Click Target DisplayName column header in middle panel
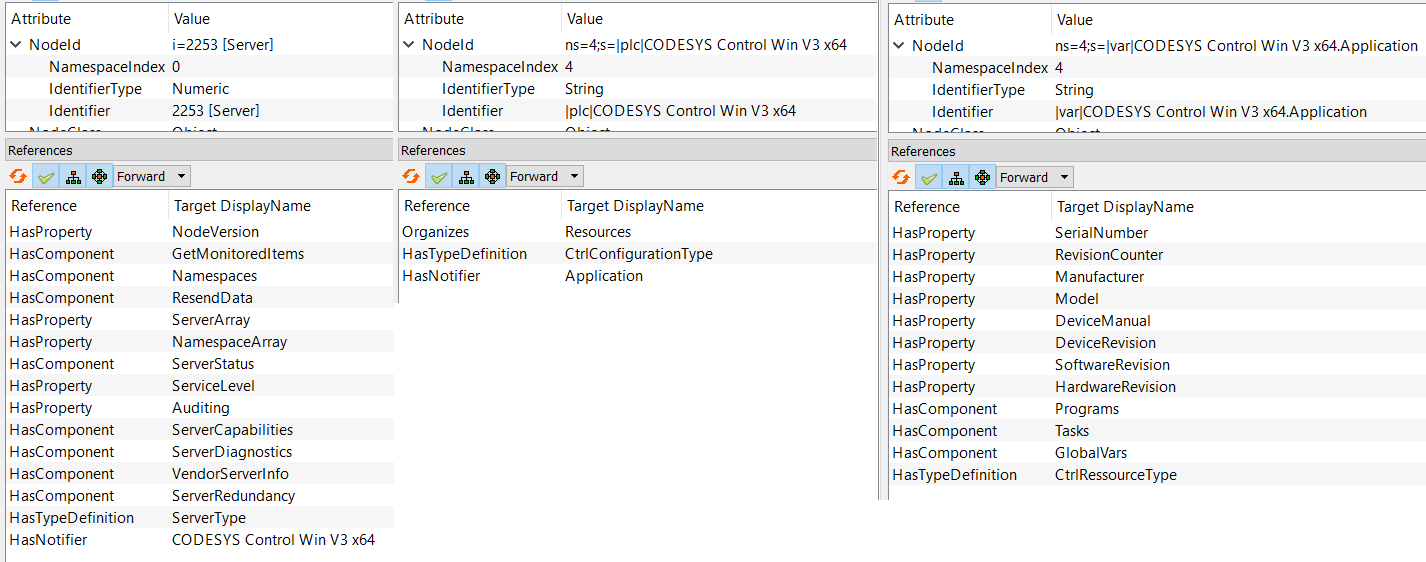This screenshot has height=562, width=1426. click(635, 206)
